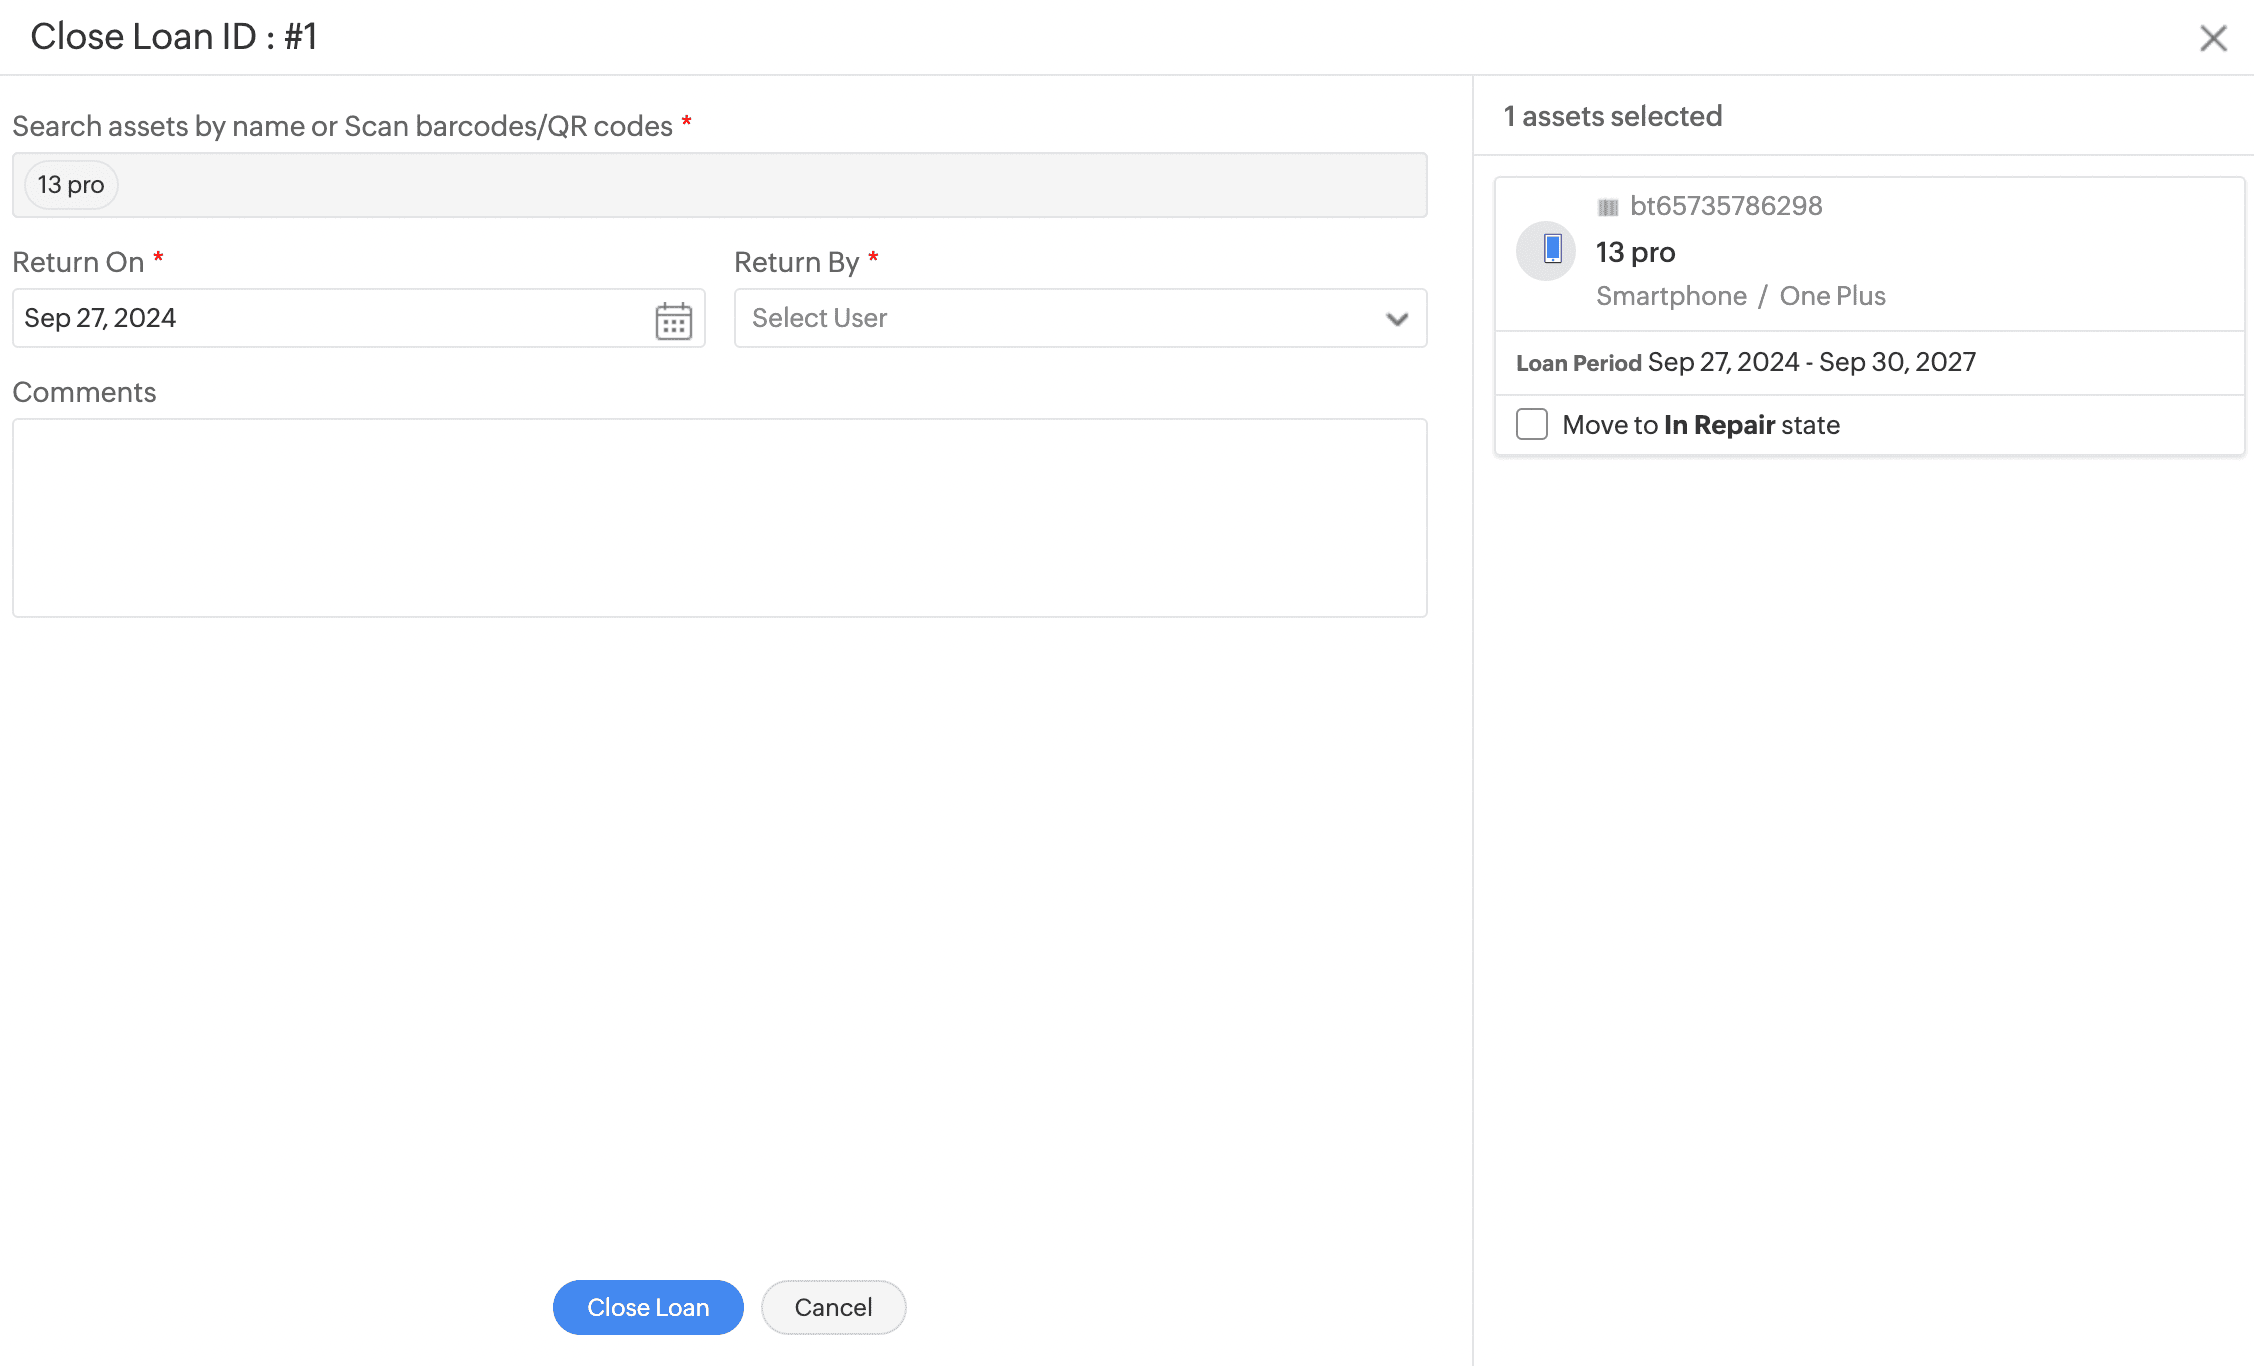Click the Return On date field

330,318
